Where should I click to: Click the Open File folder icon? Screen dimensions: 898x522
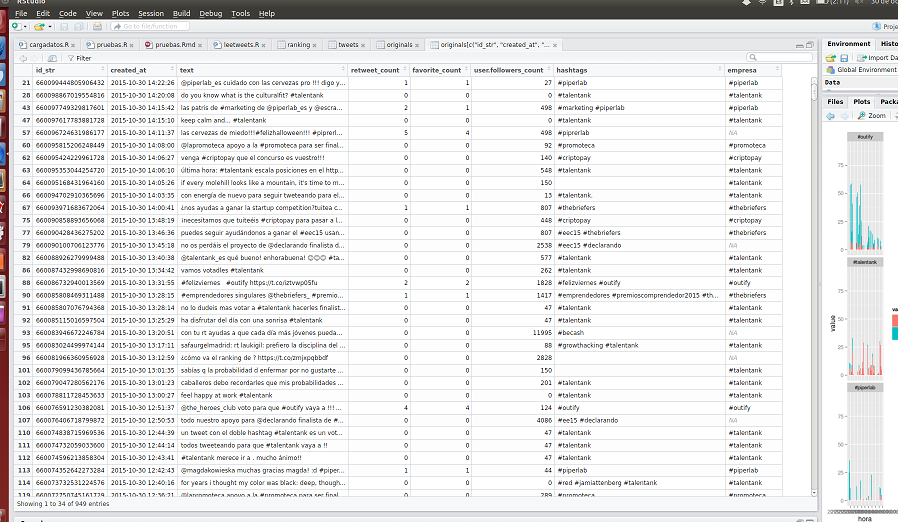tap(39, 26)
